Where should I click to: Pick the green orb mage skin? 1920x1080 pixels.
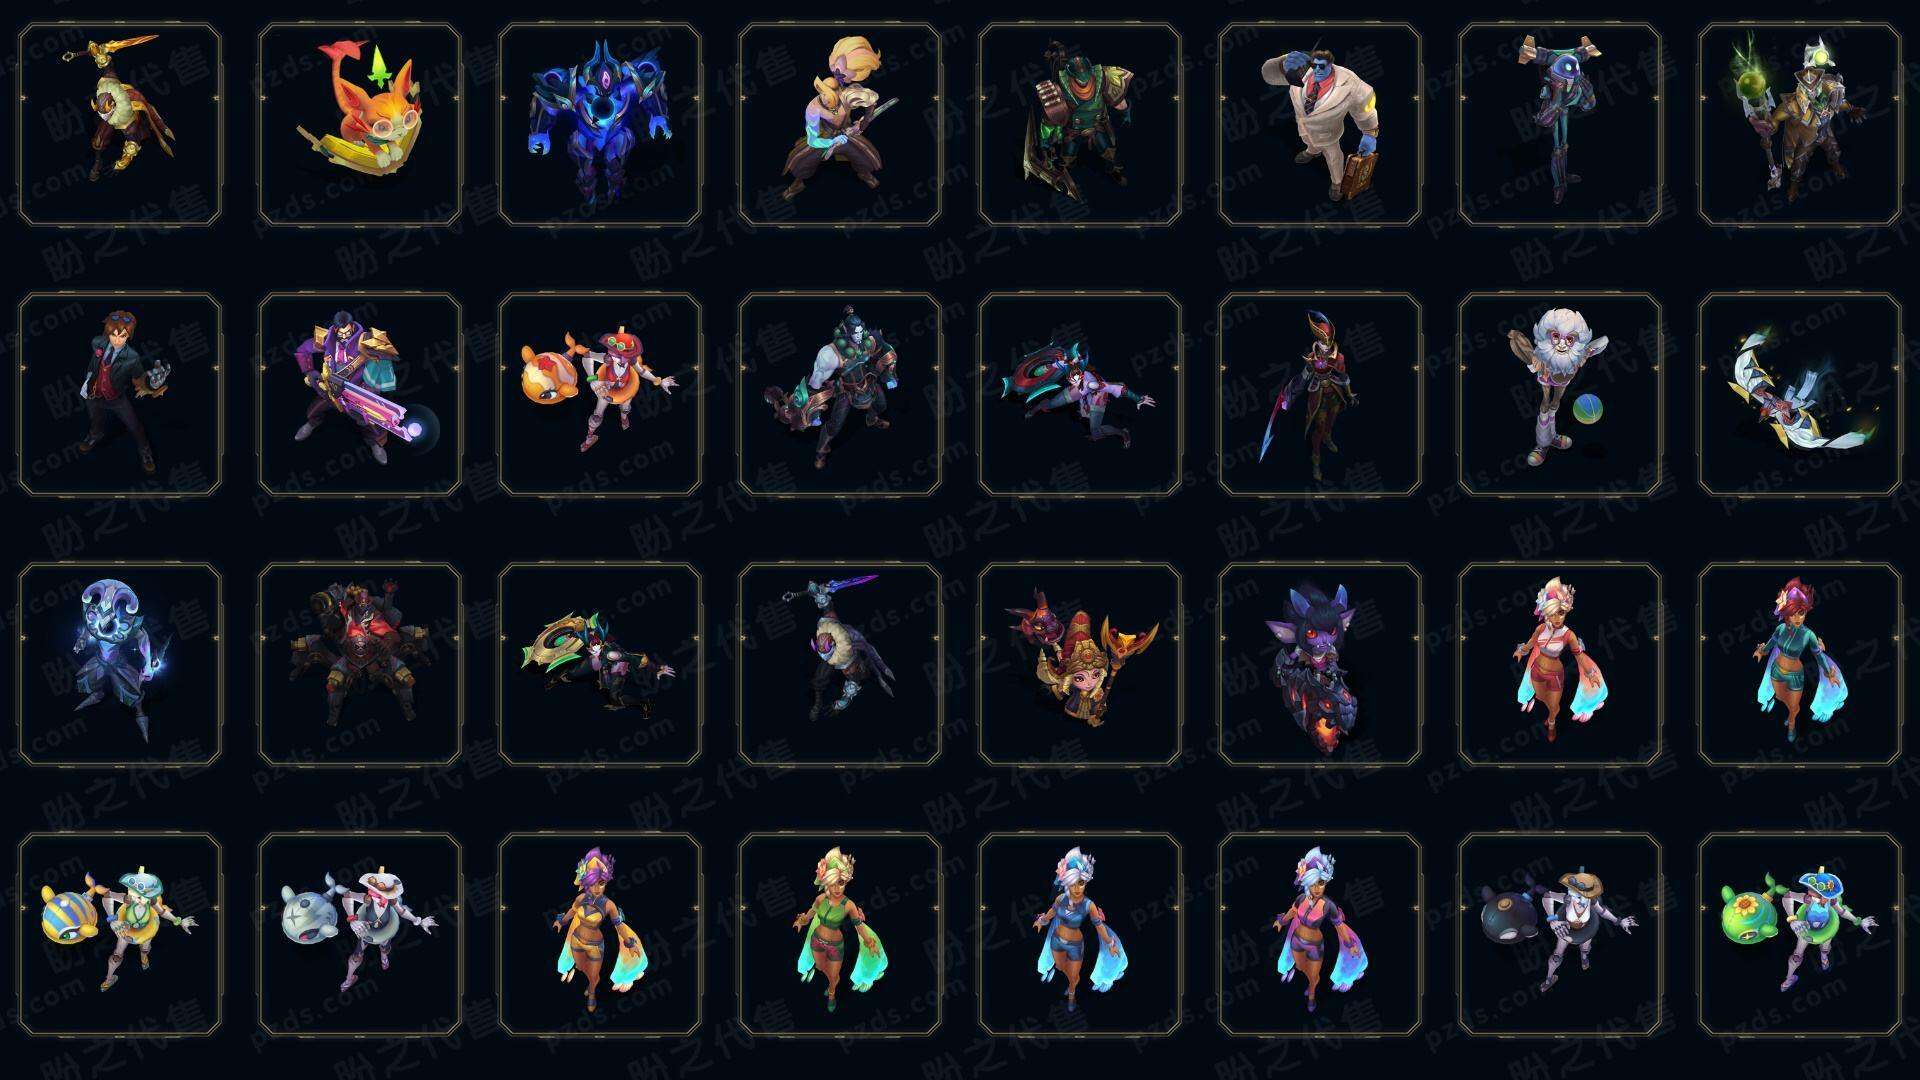coord(1800,125)
